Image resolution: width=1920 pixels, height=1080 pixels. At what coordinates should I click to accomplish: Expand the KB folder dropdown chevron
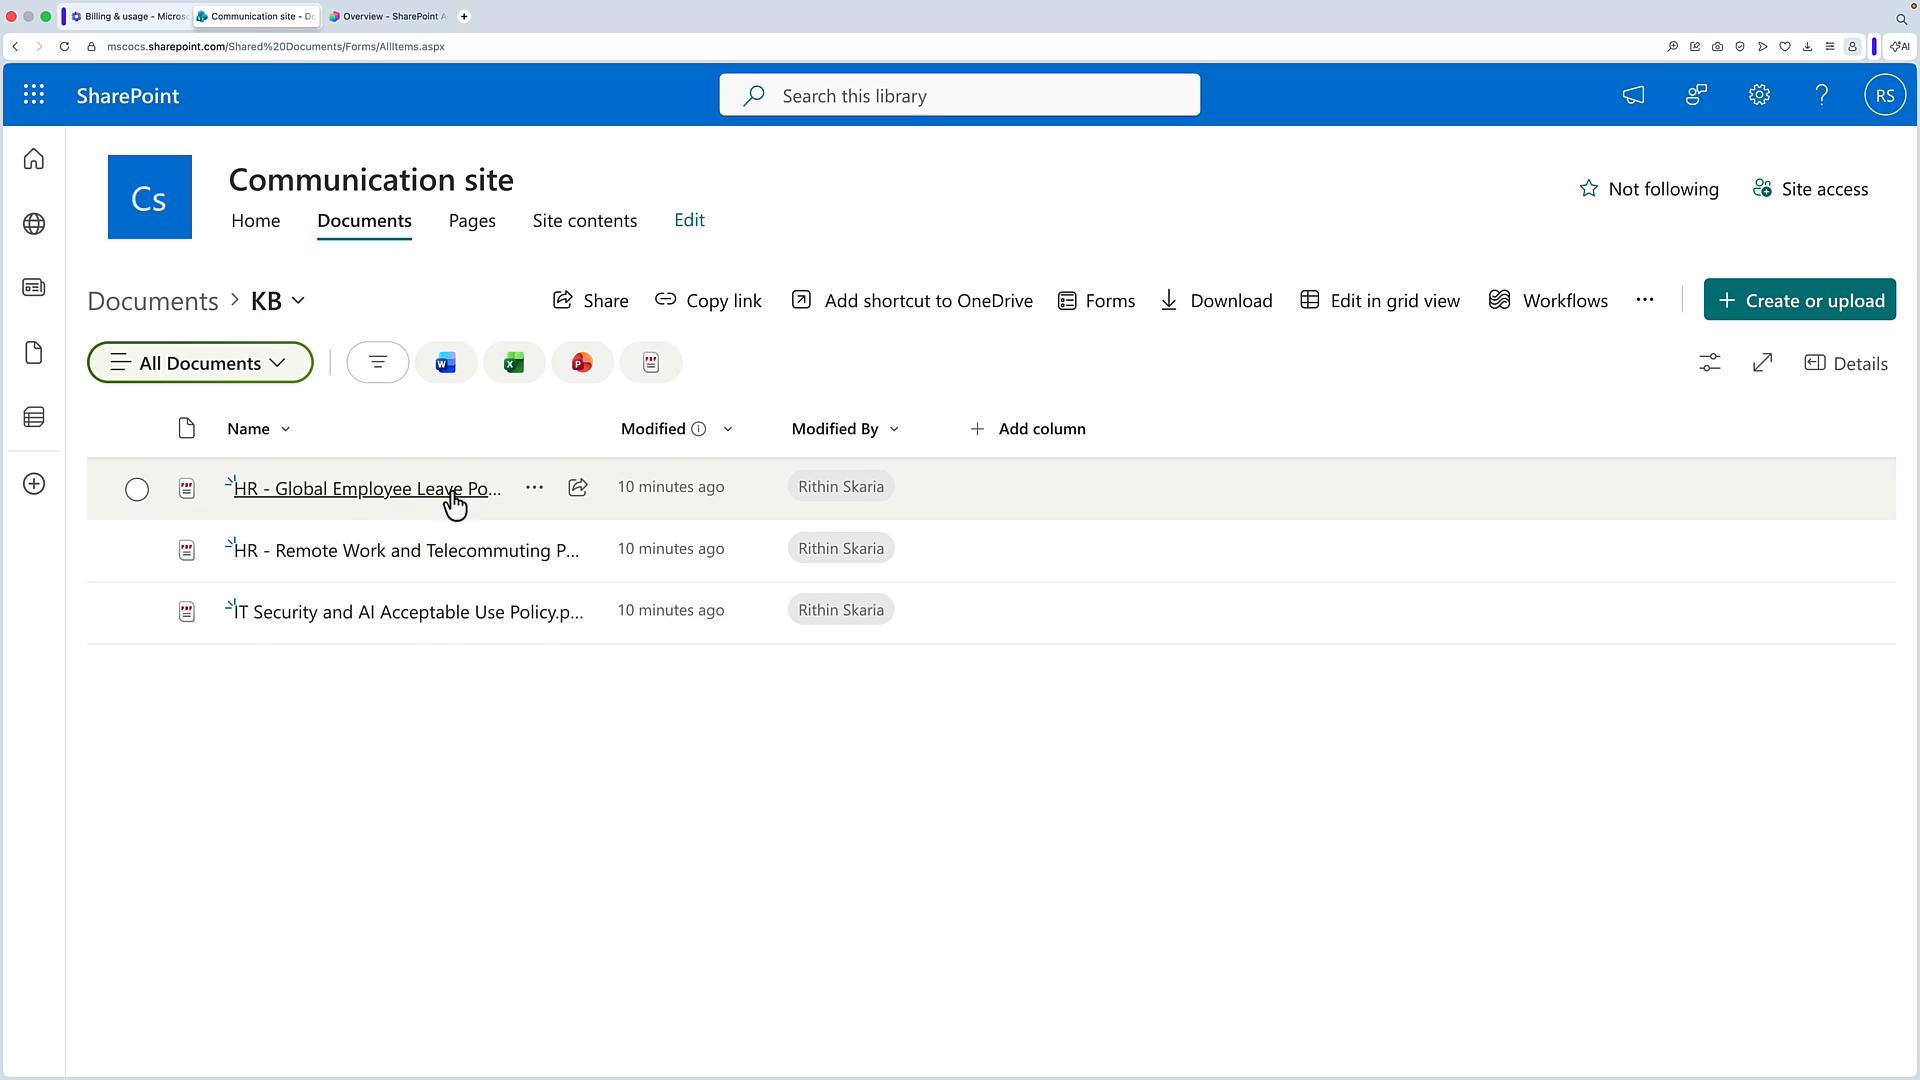click(x=298, y=300)
